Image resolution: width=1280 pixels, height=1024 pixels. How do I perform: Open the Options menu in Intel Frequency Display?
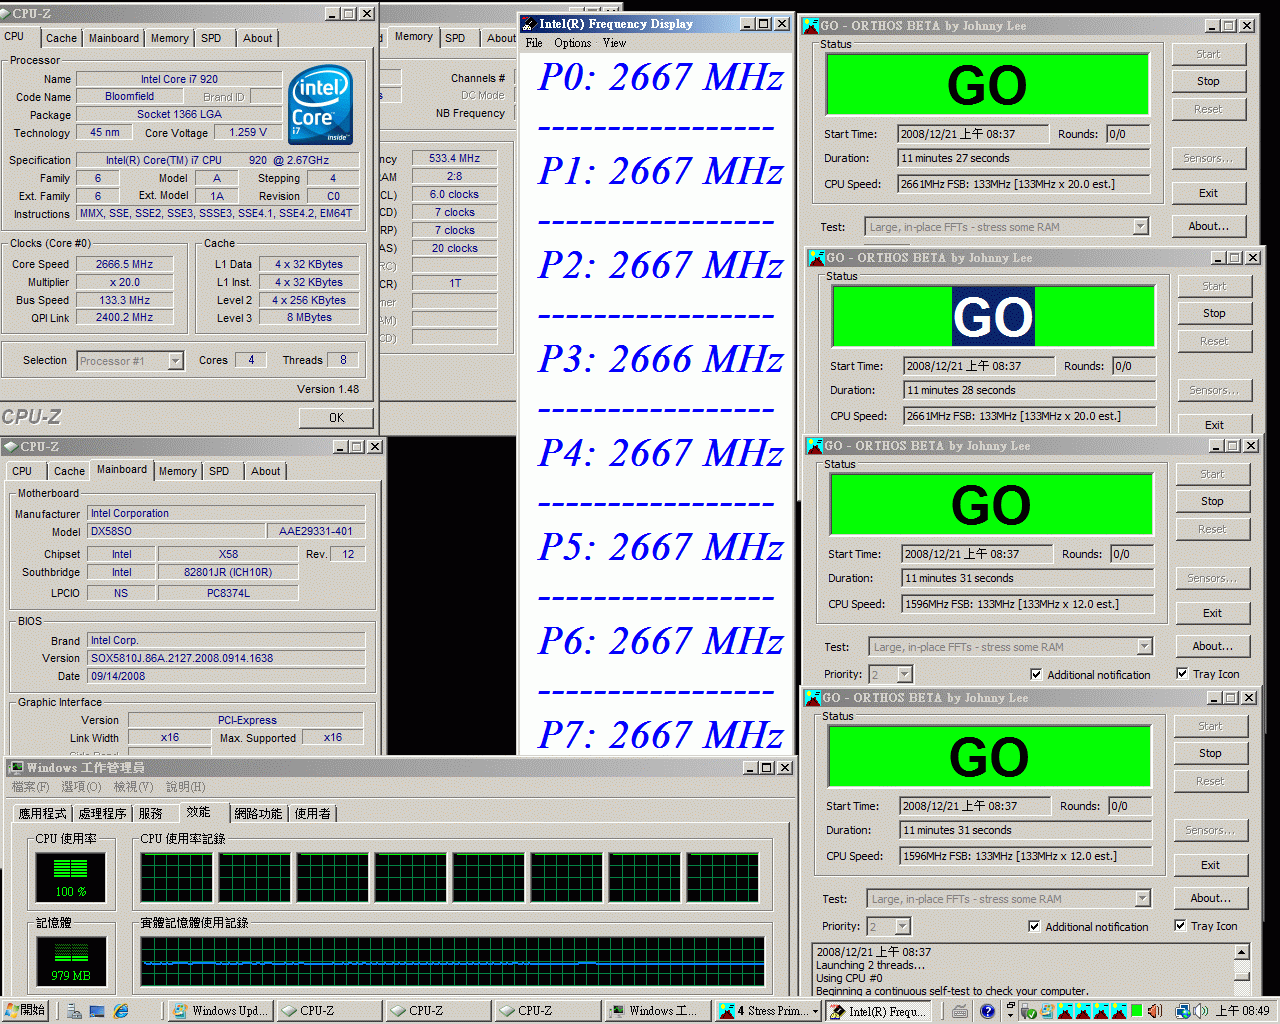[x=573, y=43]
